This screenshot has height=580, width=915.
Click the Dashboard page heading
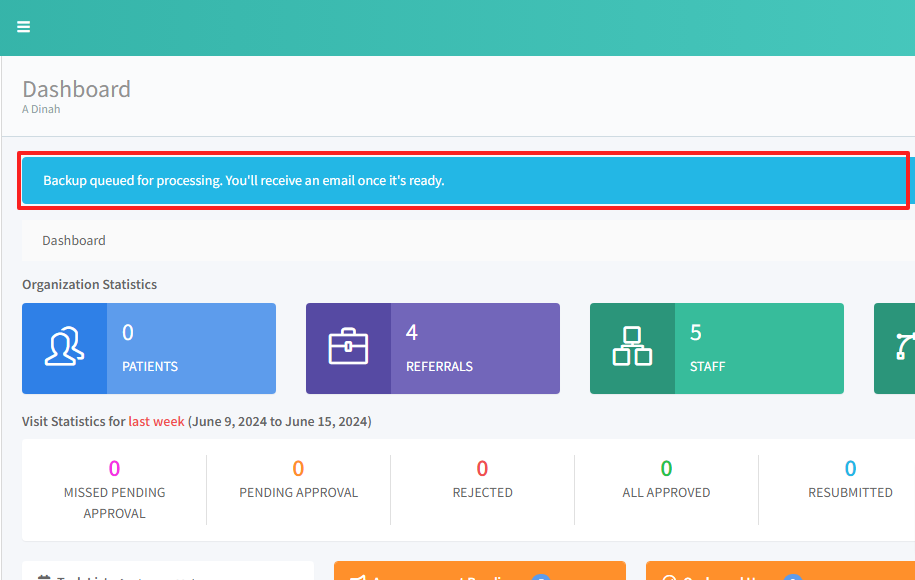pyautogui.click(x=77, y=89)
